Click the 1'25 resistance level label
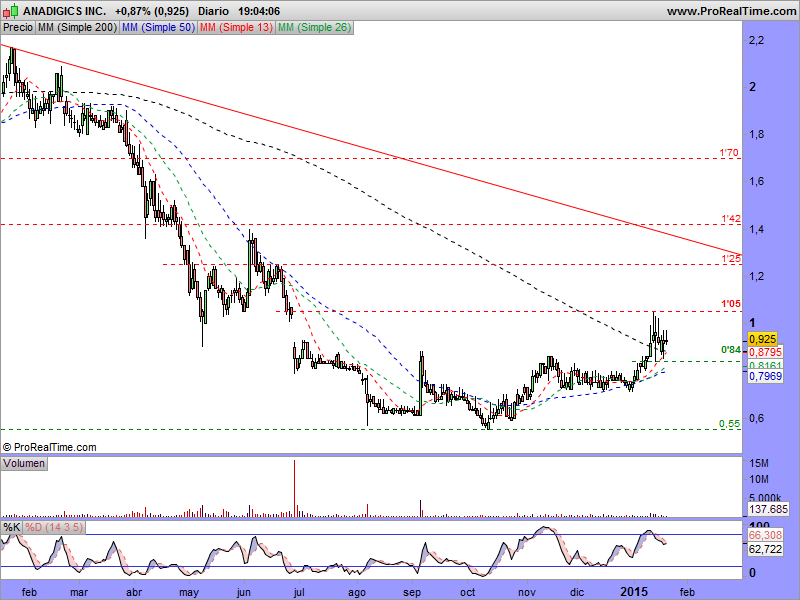Viewport: 800px width, 600px height. (x=731, y=259)
